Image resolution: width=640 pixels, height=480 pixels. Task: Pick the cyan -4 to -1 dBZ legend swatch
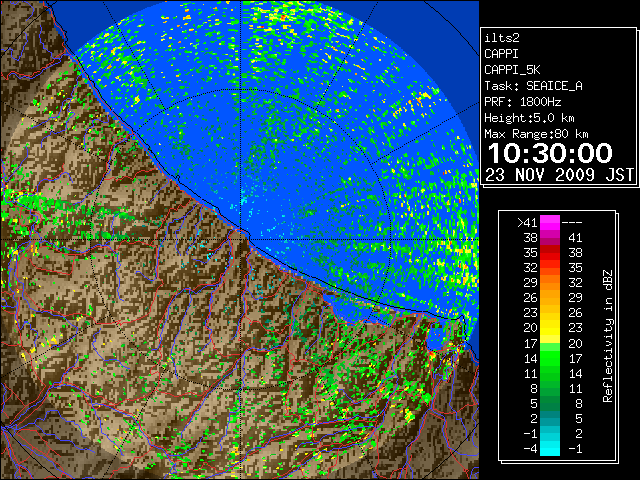[550, 449]
